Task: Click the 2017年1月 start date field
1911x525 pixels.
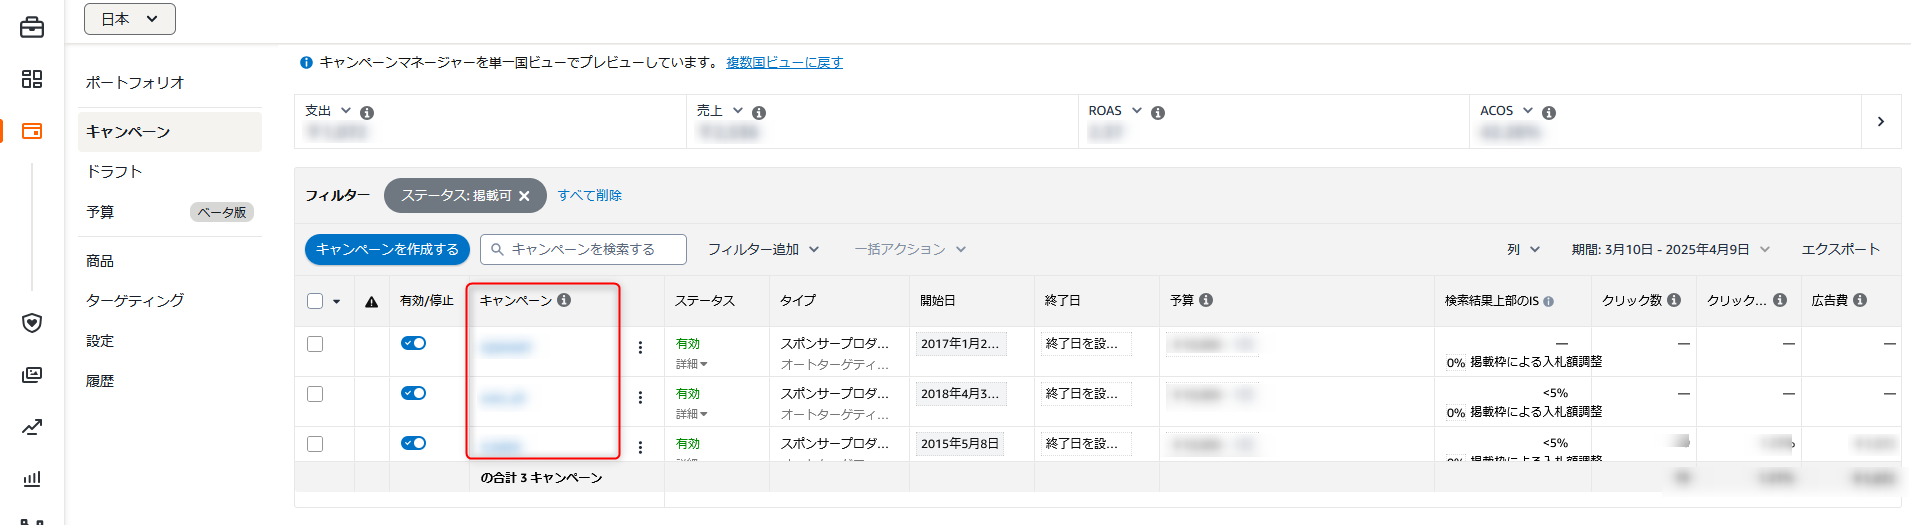Action: tap(960, 344)
